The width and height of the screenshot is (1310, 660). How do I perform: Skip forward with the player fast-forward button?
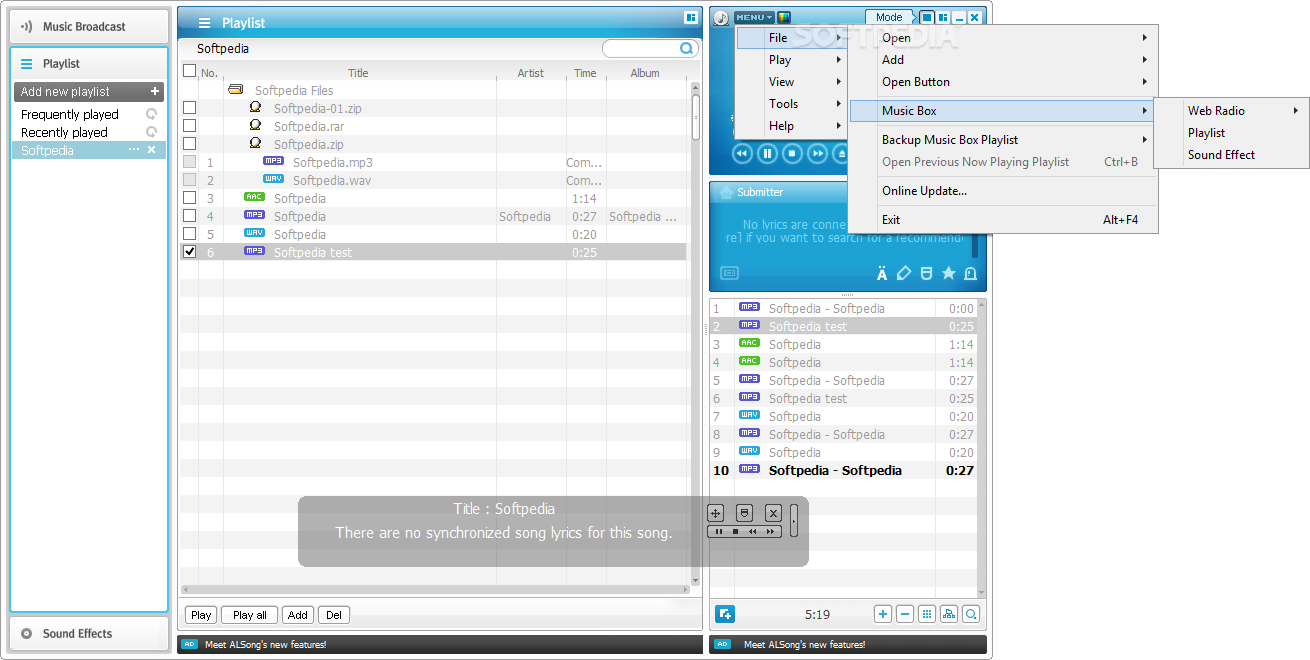tap(818, 153)
